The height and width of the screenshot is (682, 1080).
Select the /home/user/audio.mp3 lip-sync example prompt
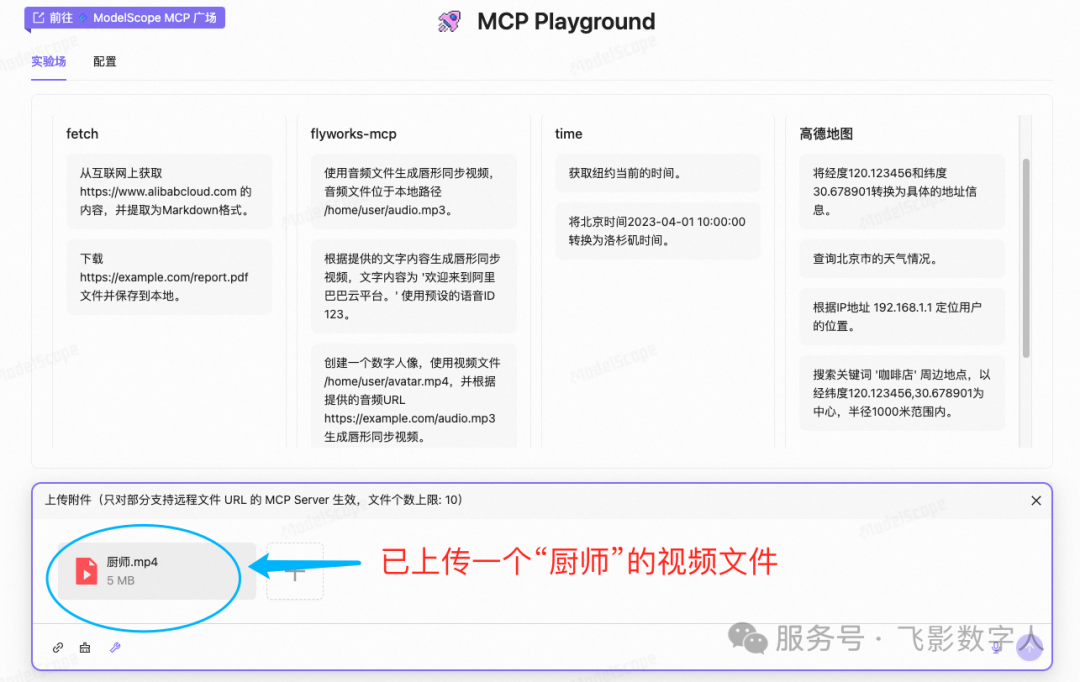(x=413, y=192)
